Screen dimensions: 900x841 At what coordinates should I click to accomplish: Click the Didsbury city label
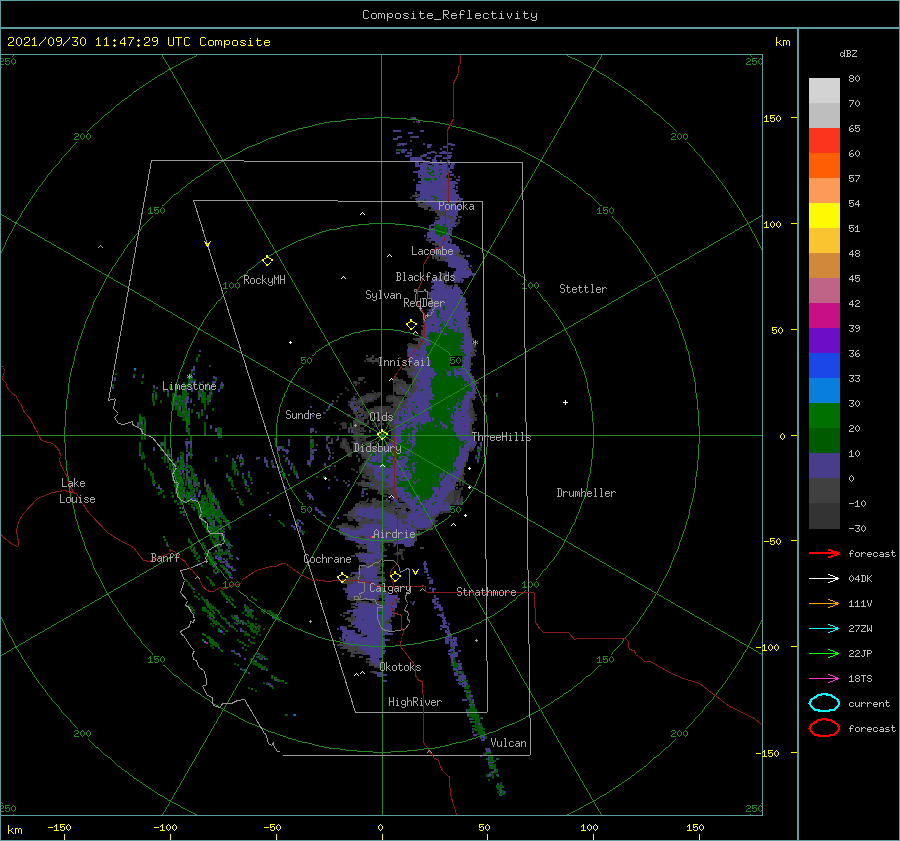pos(377,448)
